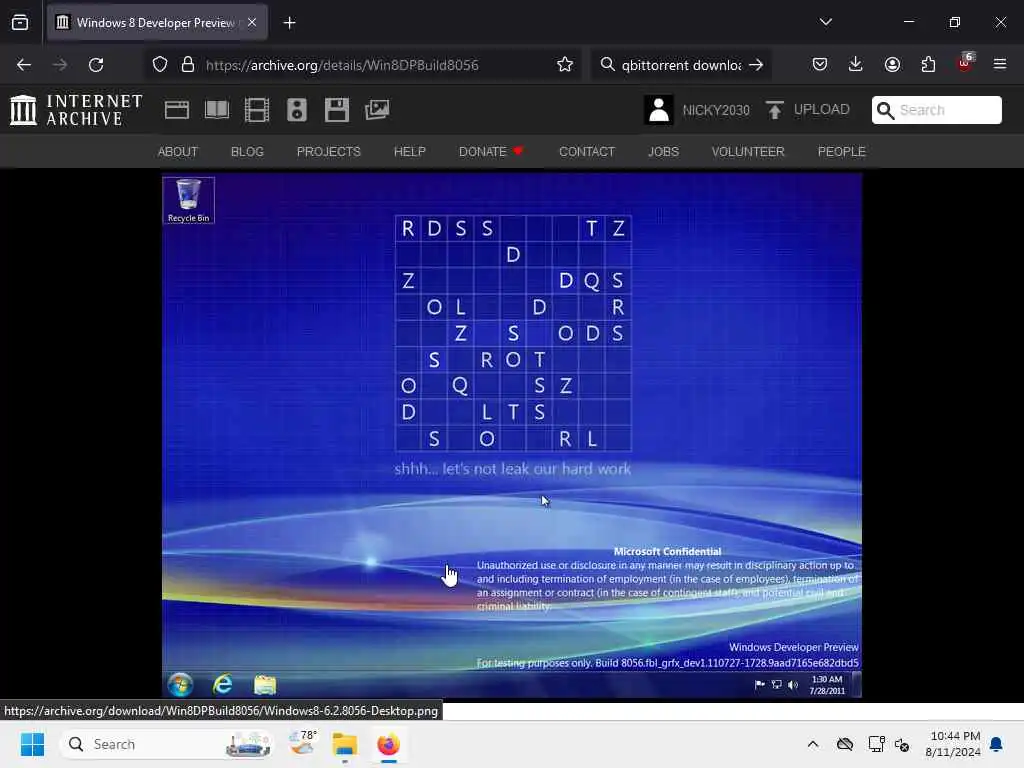
Task: Open the VOLUNTEER link
Action: click(x=748, y=152)
